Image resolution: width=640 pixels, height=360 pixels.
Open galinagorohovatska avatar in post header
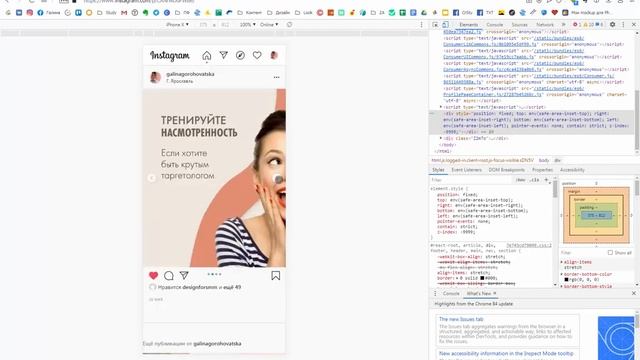[155, 77]
